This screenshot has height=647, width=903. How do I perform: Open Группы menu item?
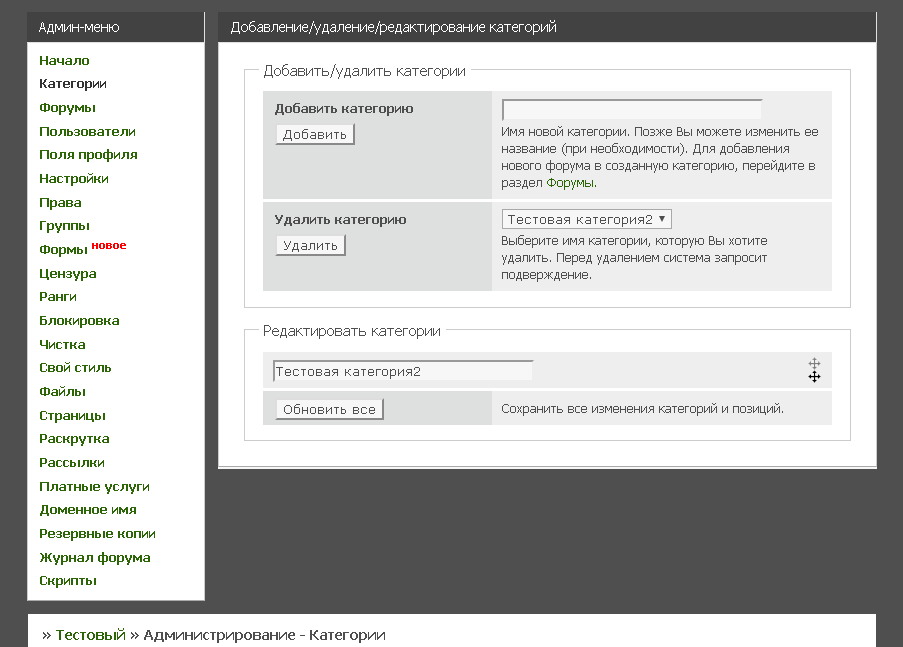[64, 226]
